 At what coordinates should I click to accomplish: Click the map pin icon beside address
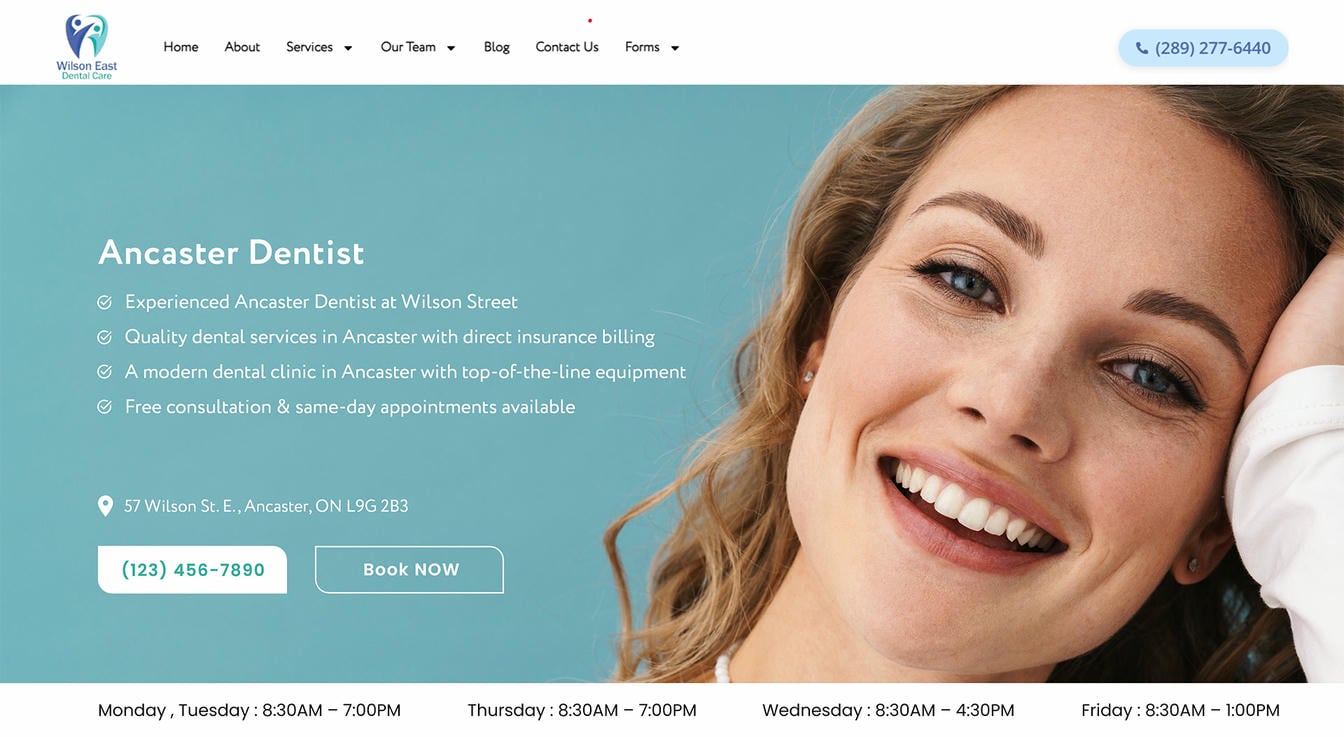coord(105,506)
